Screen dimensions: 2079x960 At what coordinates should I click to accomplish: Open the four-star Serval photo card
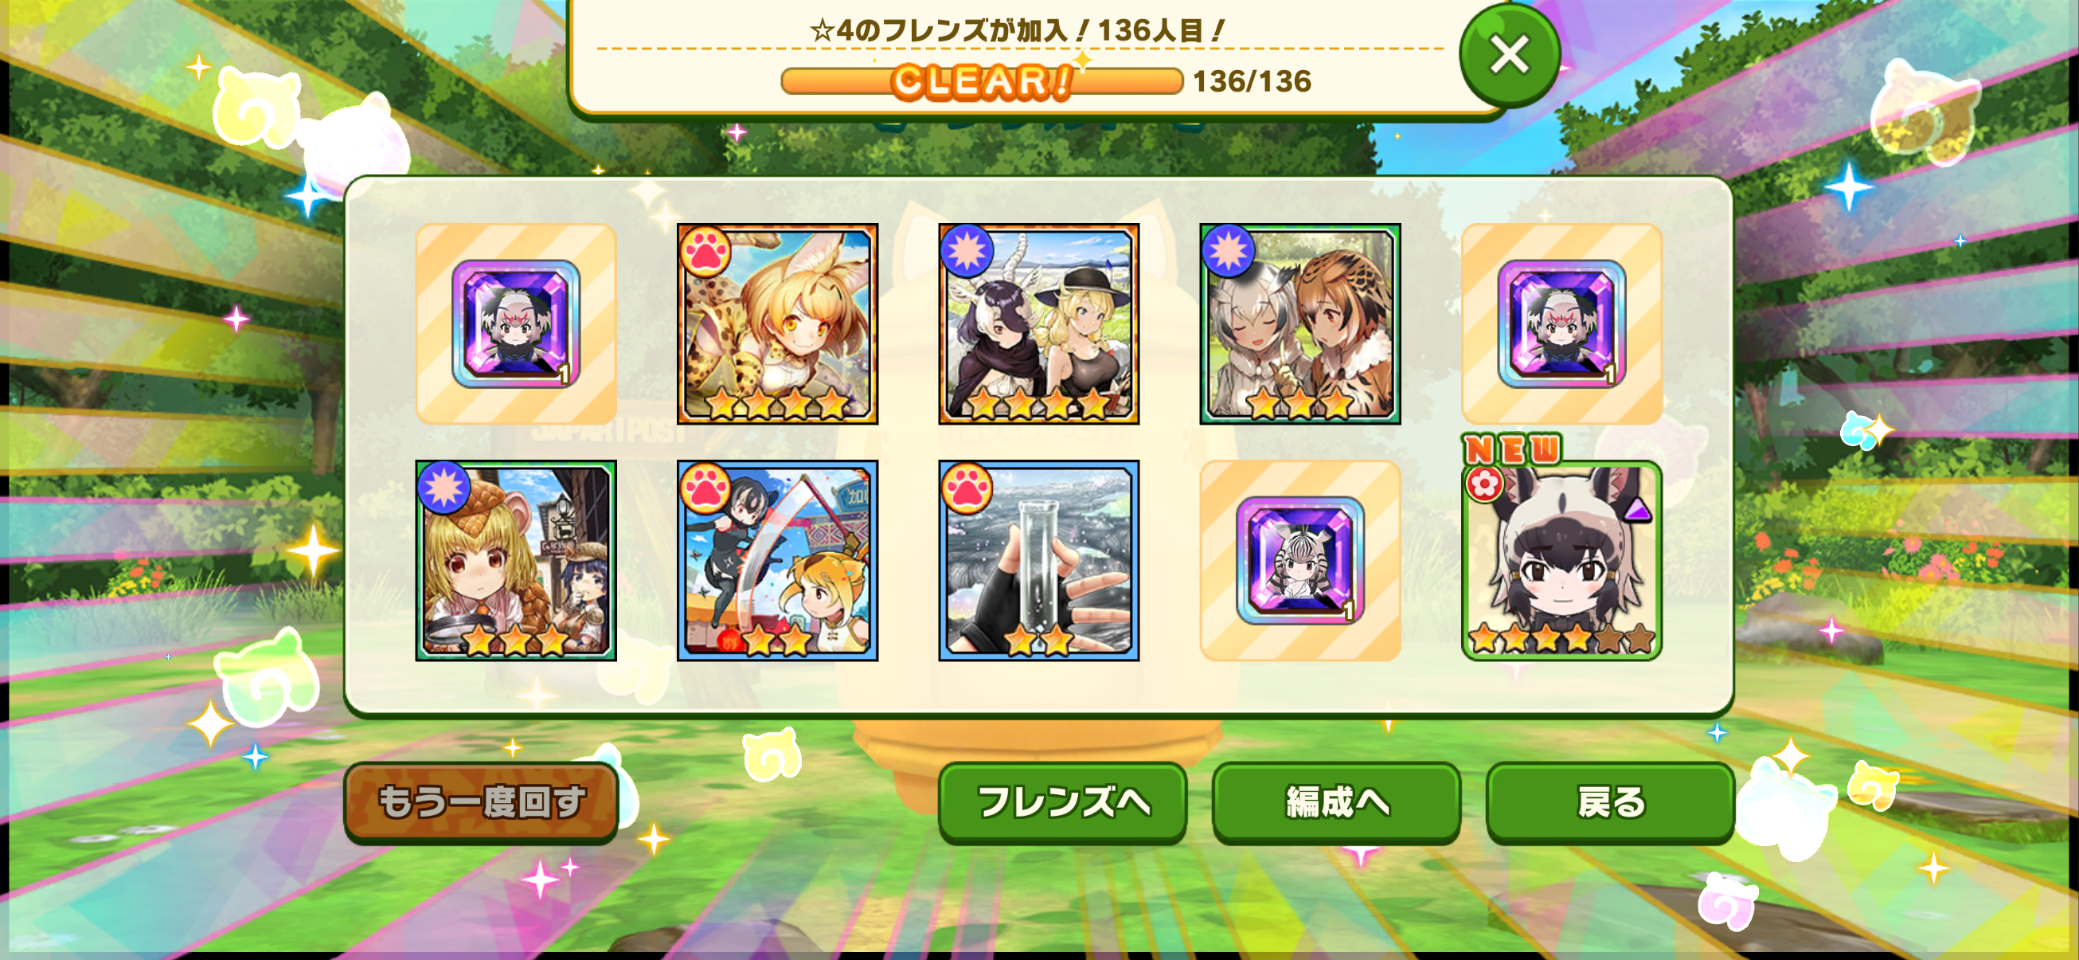(x=777, y=324)
